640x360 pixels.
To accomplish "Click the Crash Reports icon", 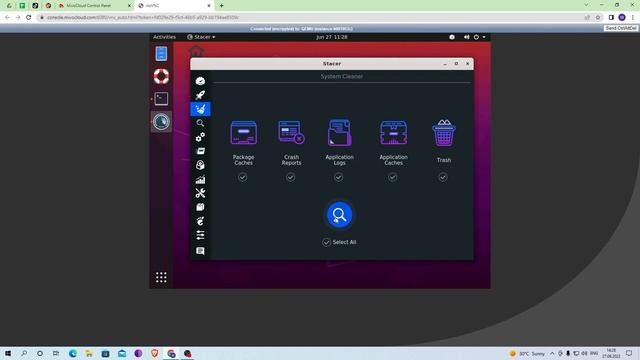I will click(x=291, y=132).
